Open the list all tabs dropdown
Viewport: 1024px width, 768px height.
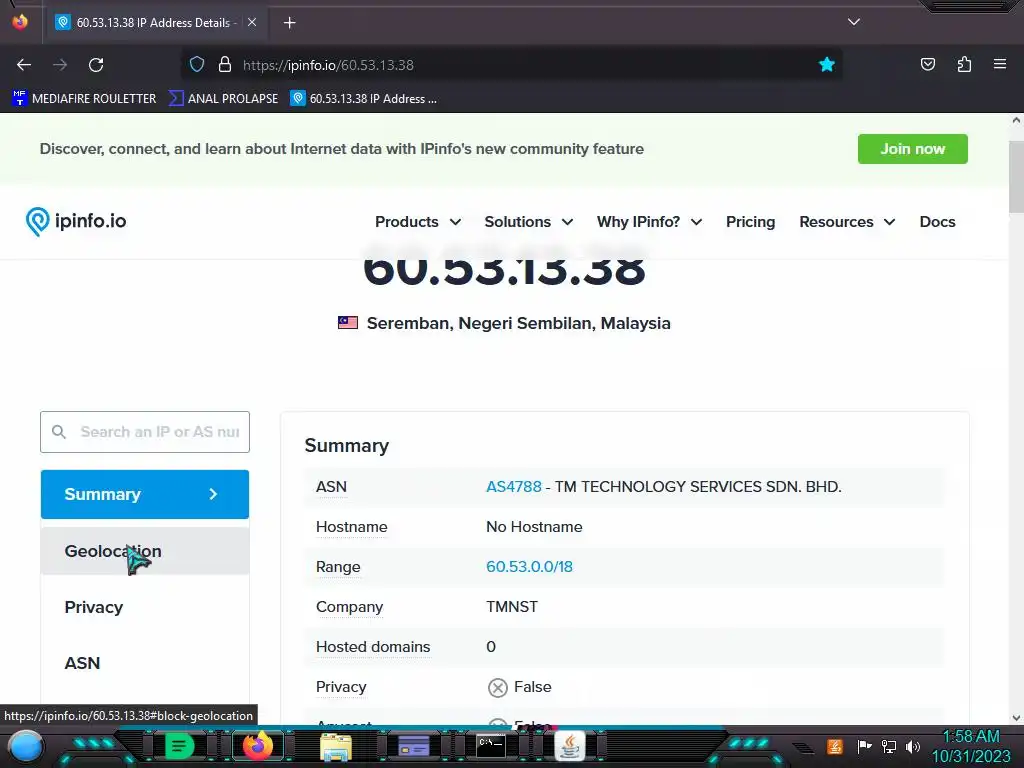(854, 22)
